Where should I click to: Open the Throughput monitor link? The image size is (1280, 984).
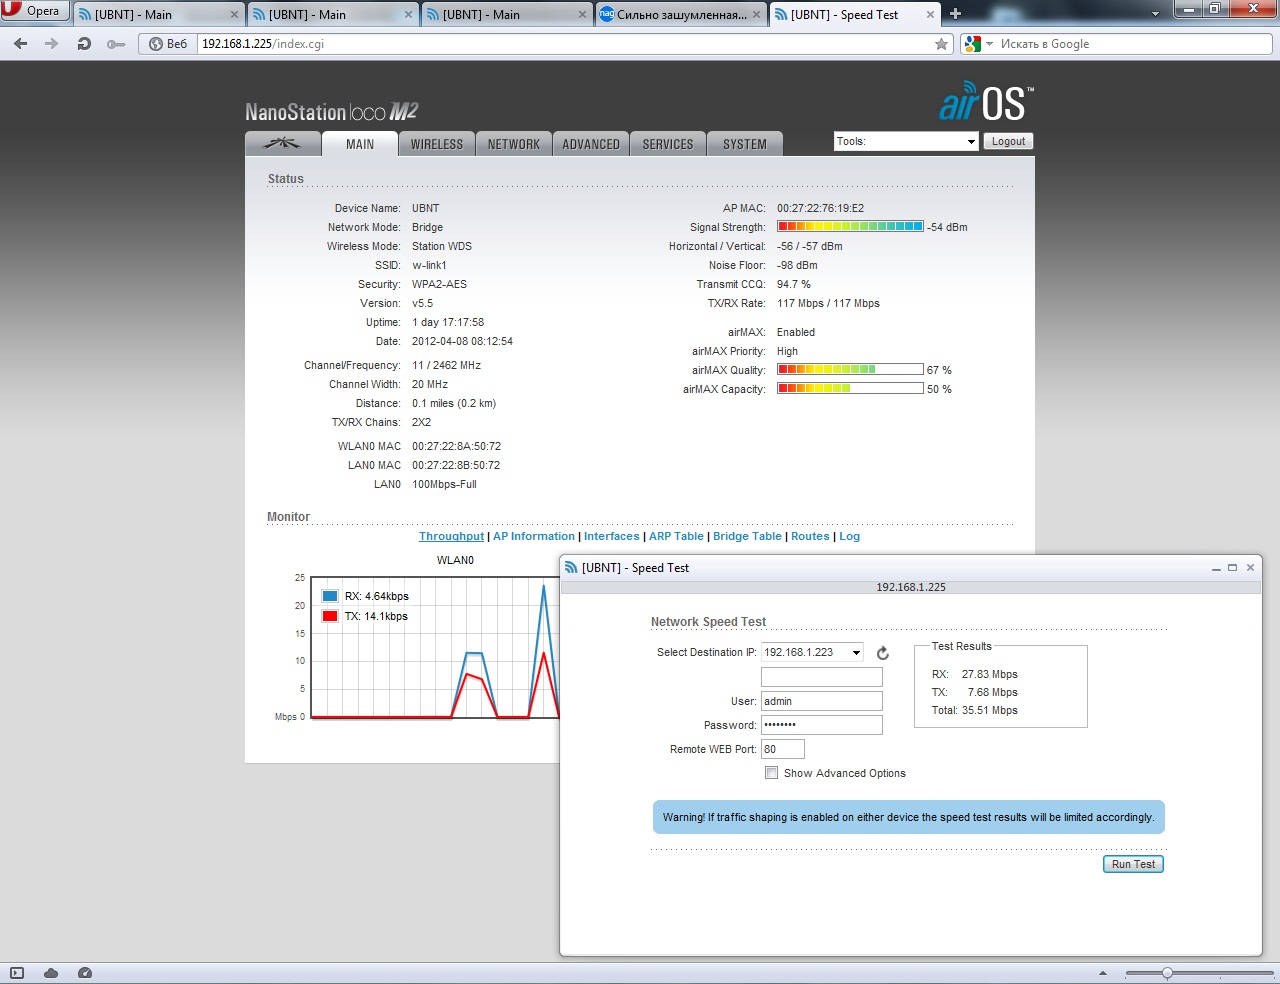[x=451, y=536]
